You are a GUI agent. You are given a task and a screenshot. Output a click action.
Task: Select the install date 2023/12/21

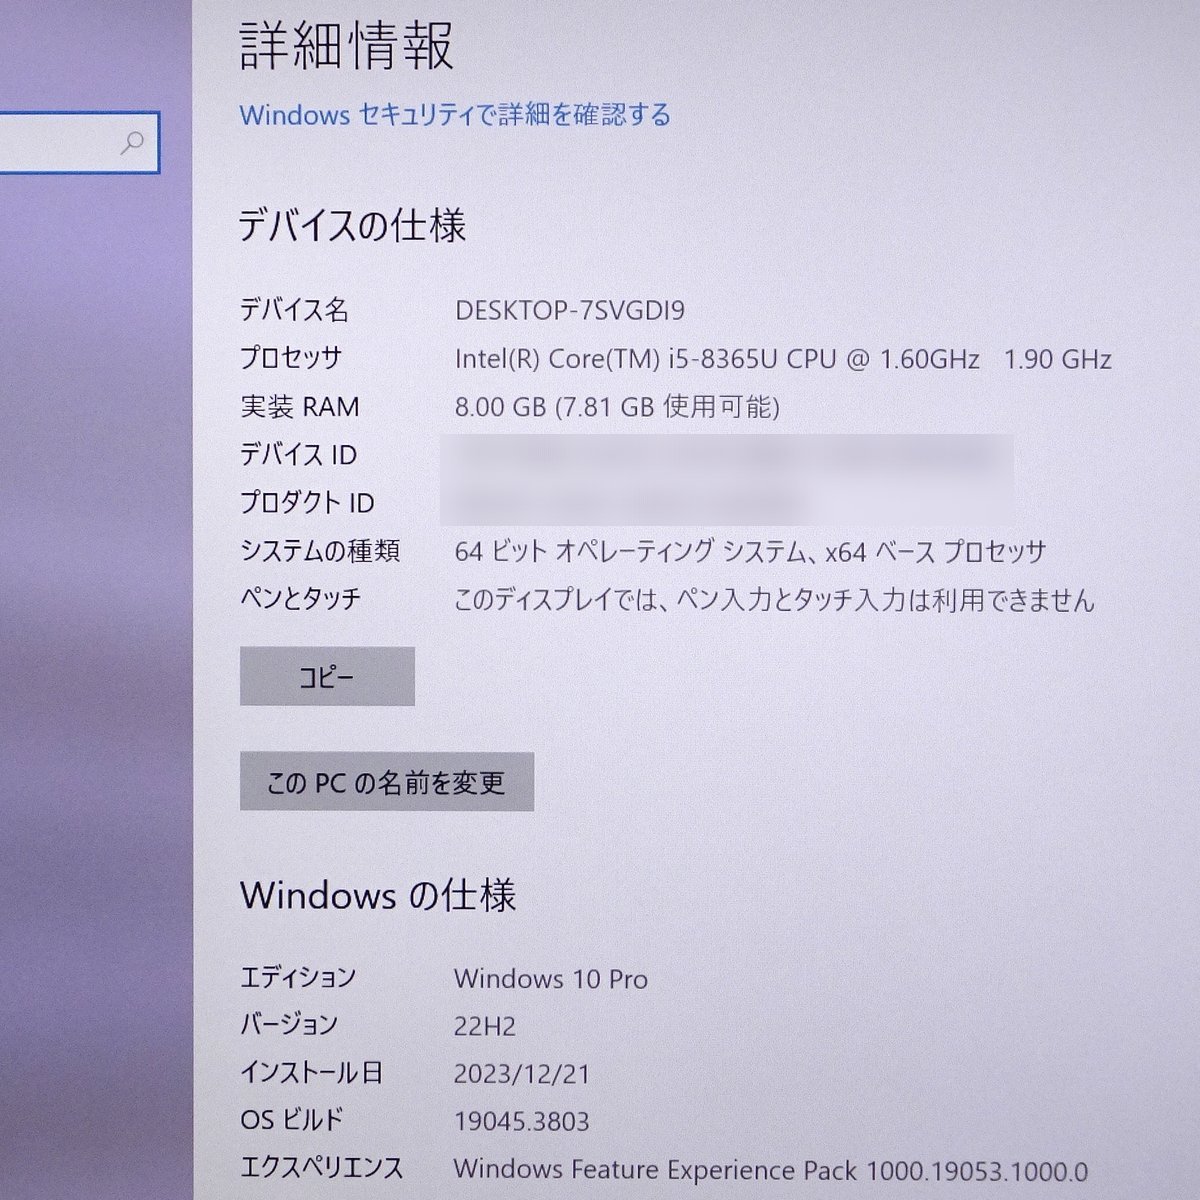pos(522,1075)
